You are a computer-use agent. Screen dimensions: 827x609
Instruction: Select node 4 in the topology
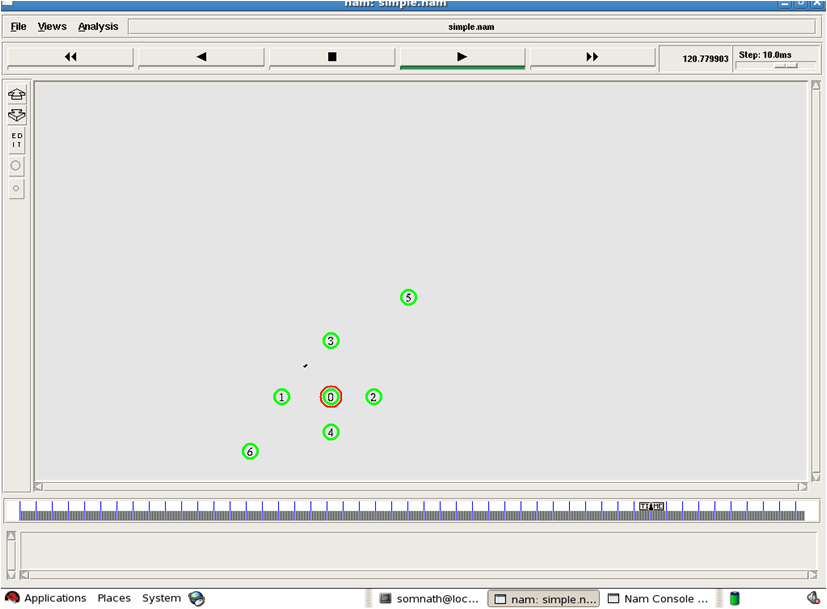point(331,432)
